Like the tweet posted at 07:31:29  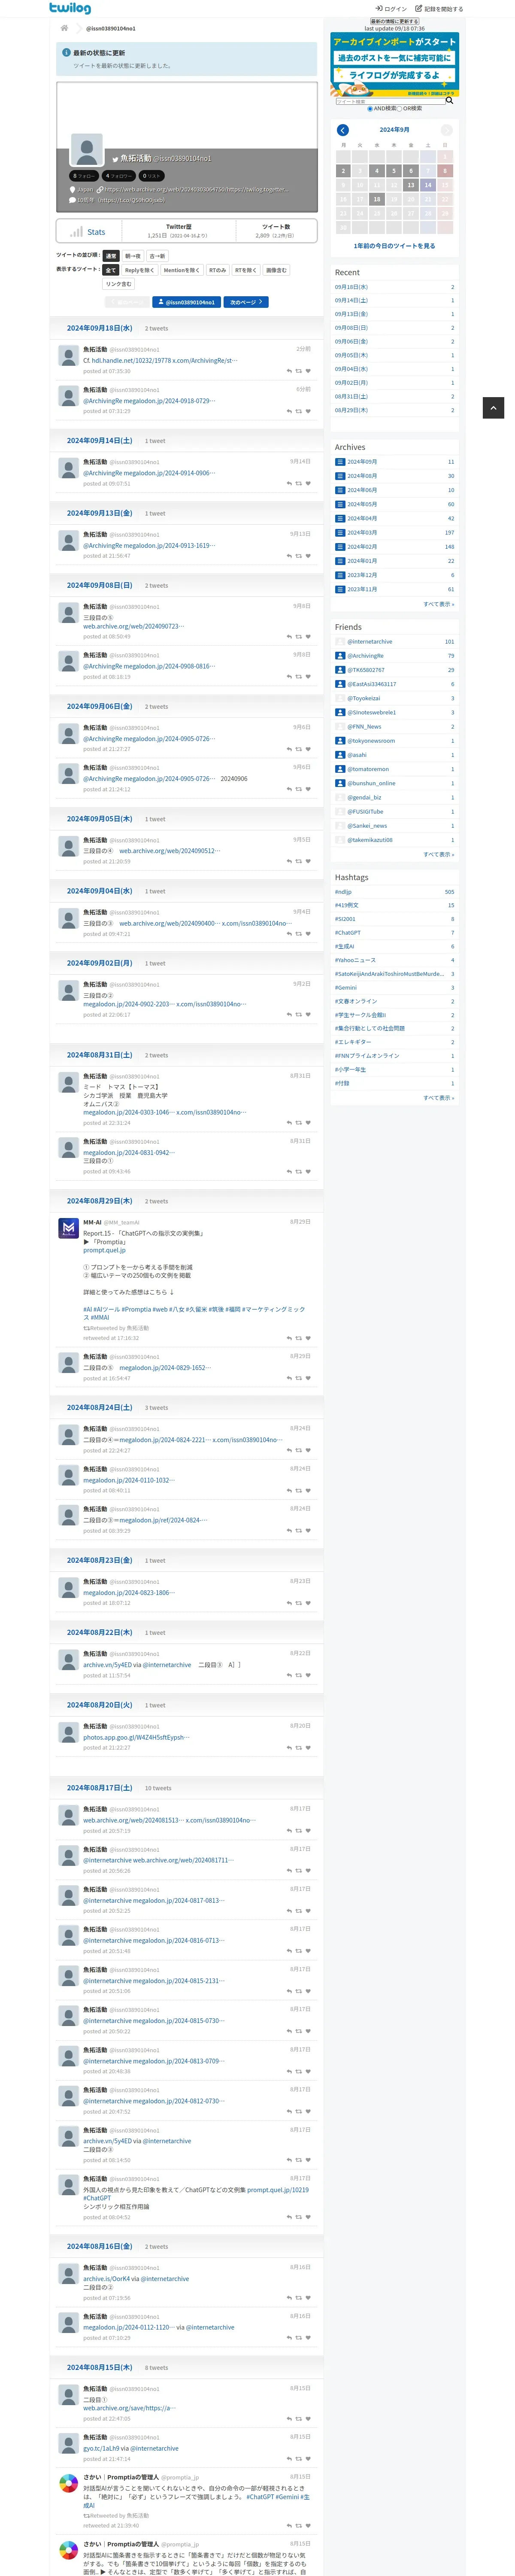tap(308, 411)
